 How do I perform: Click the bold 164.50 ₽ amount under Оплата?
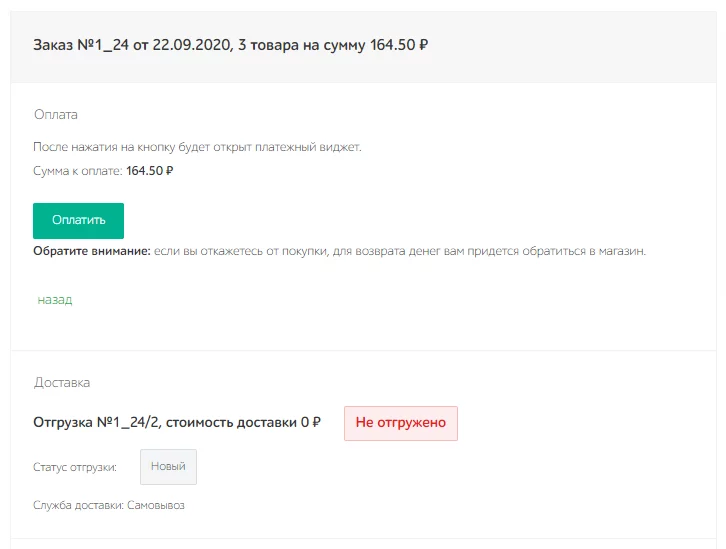click(150, 171)
